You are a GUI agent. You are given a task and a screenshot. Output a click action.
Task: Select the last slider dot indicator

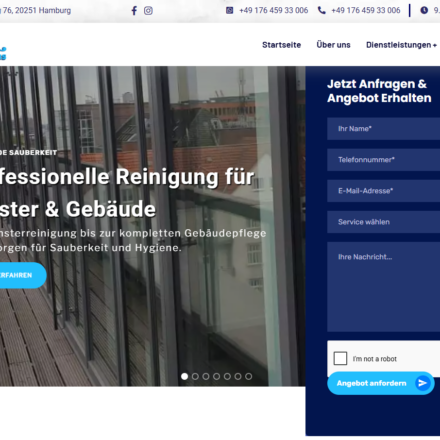(x=248, y=376)
